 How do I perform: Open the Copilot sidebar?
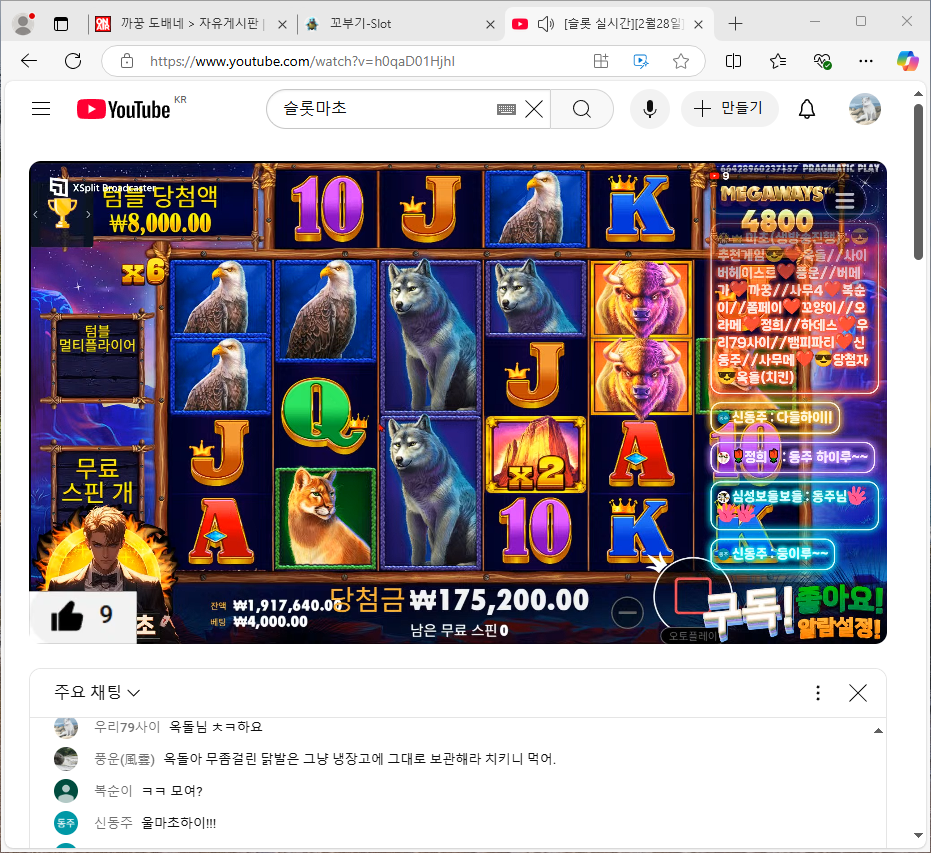click(908, 61)
